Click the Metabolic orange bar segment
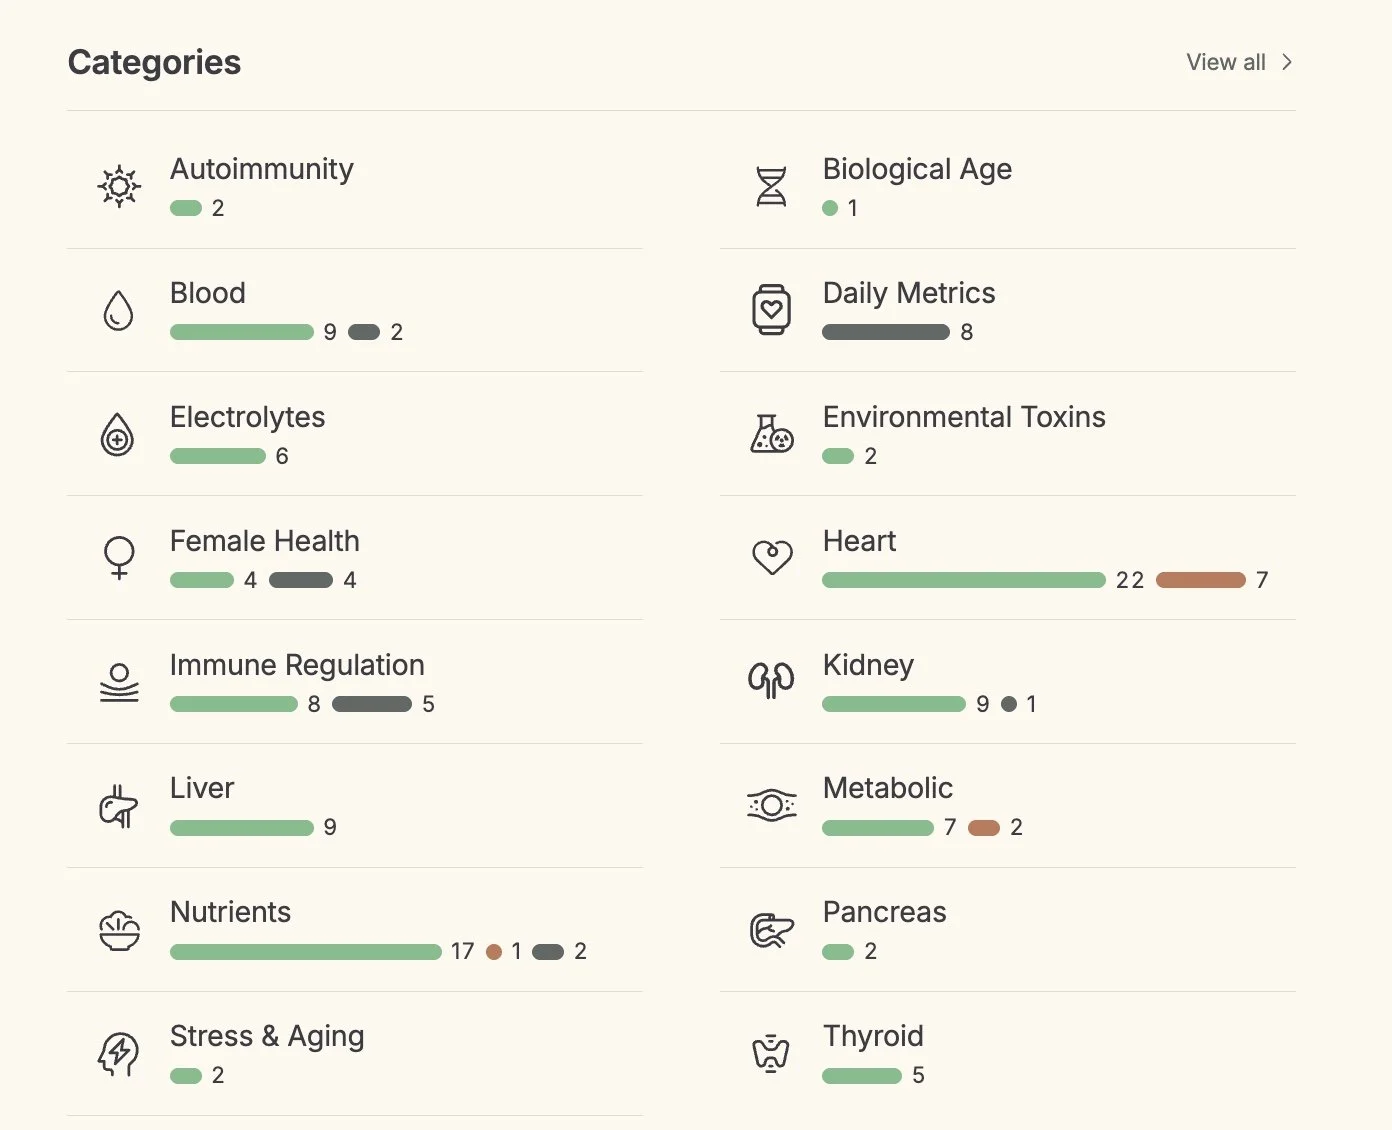The height and width of the screenshot is (1130, 1392). coord(984,828)
